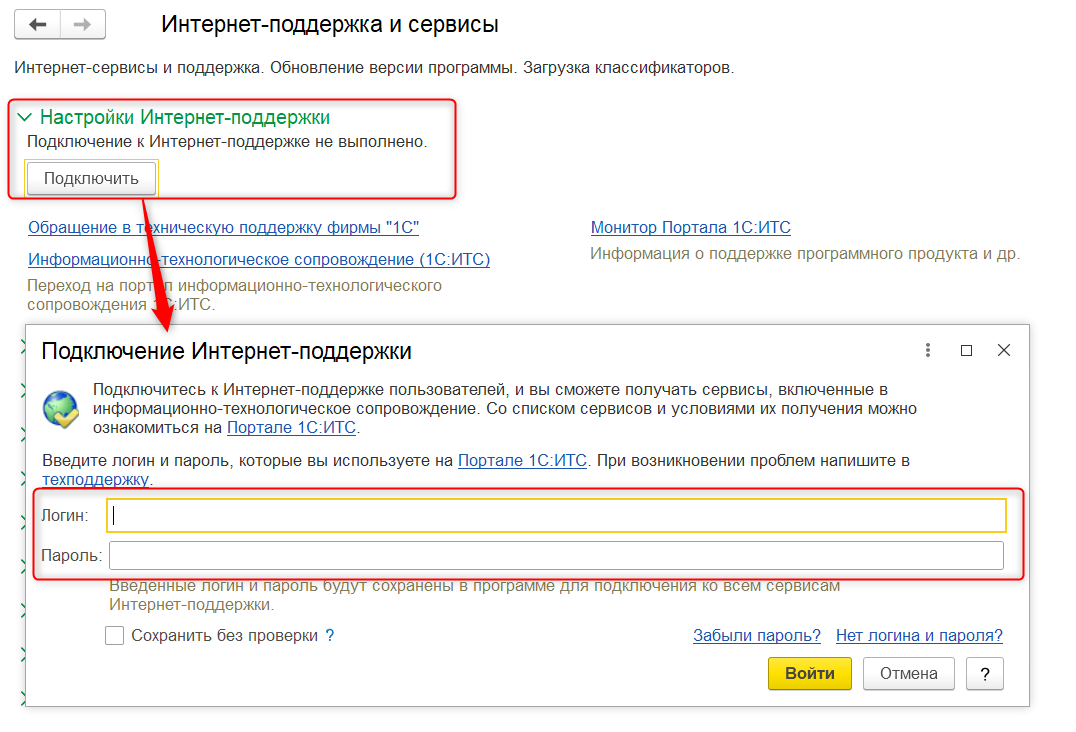The width and height of the screenshot is (1076, 732).
Task: Open Портале 1С:ИТС link after ознакомиться на
Action: tap(292, 427)
